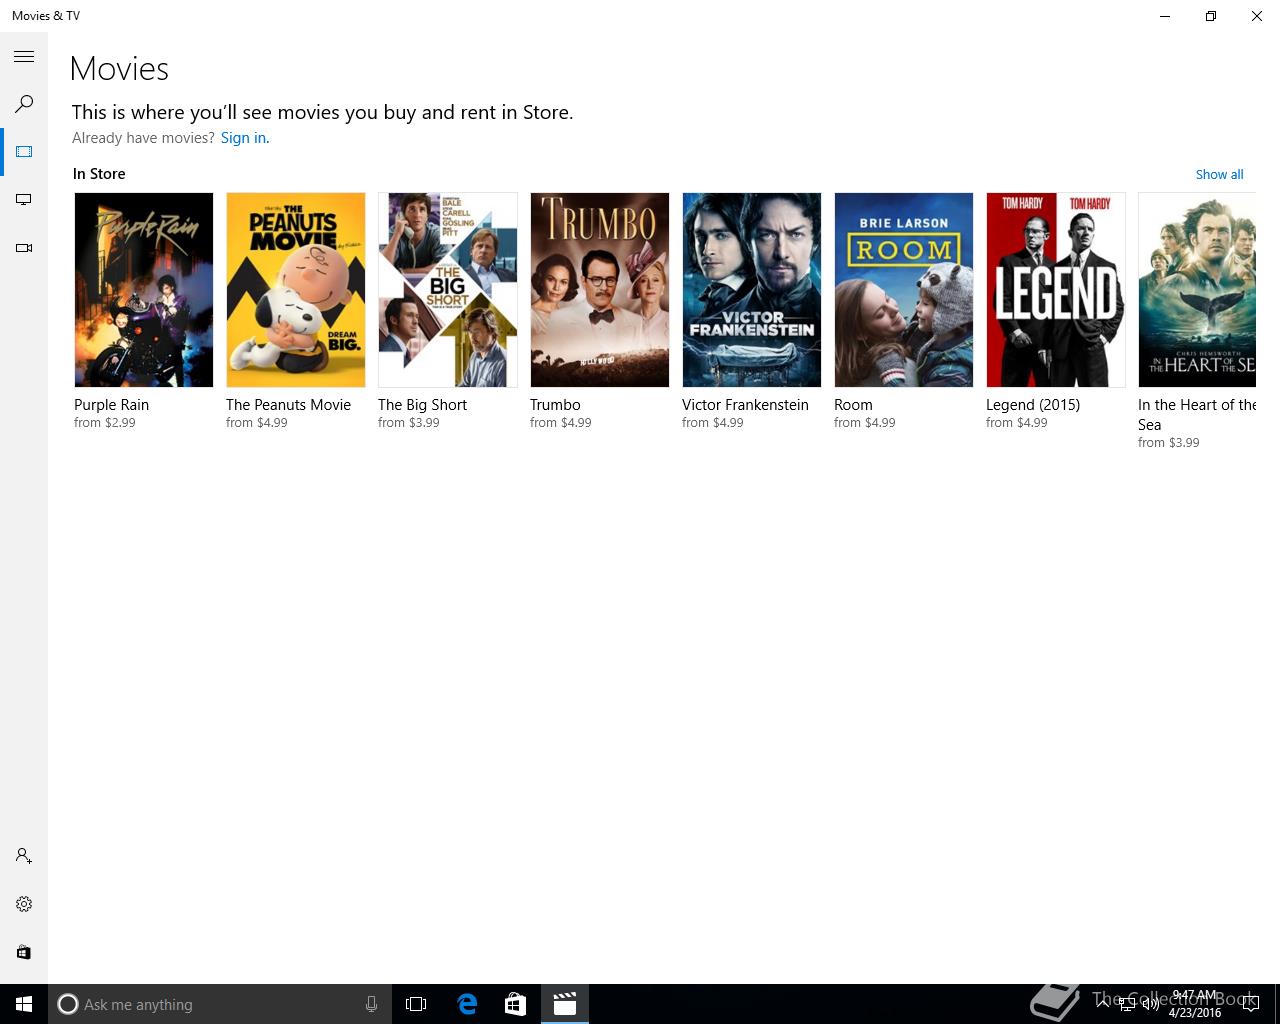Open In the Heart of the Sea poster

coord(1197,290)
